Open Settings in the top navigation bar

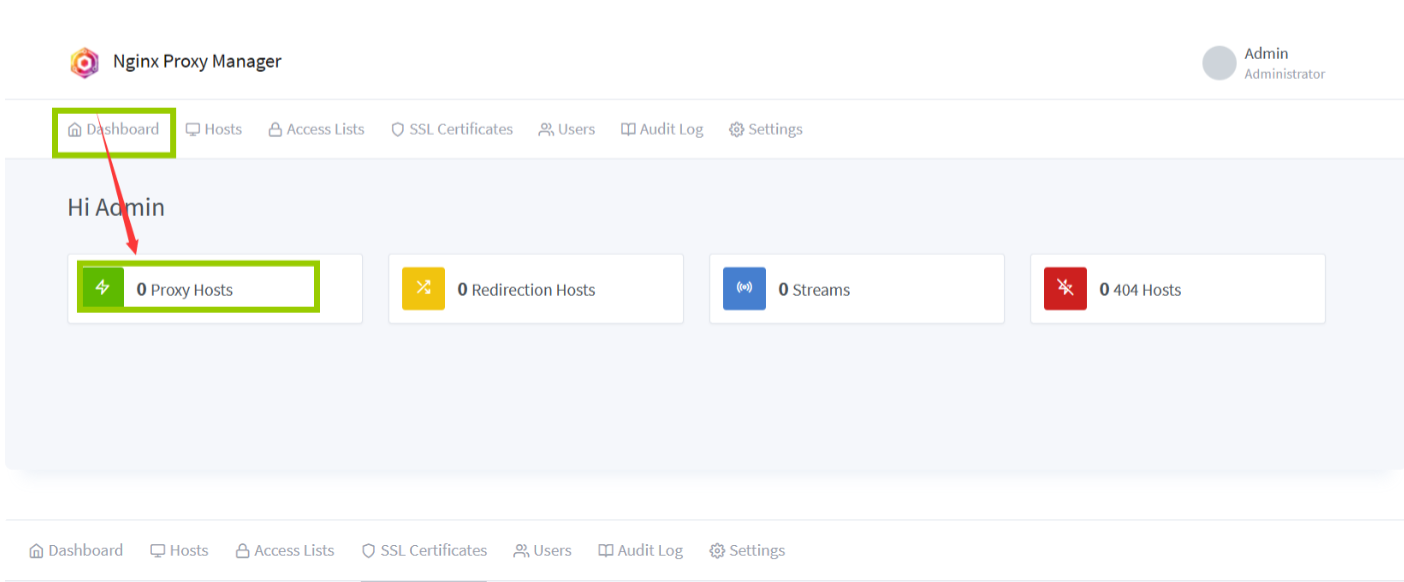coord(766,129)
